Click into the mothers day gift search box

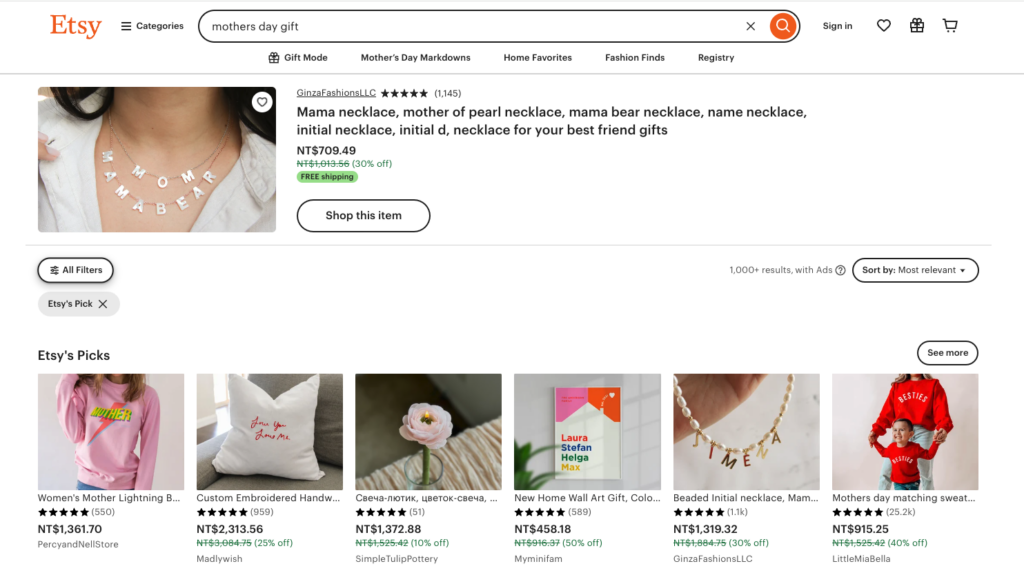[470, 26]
